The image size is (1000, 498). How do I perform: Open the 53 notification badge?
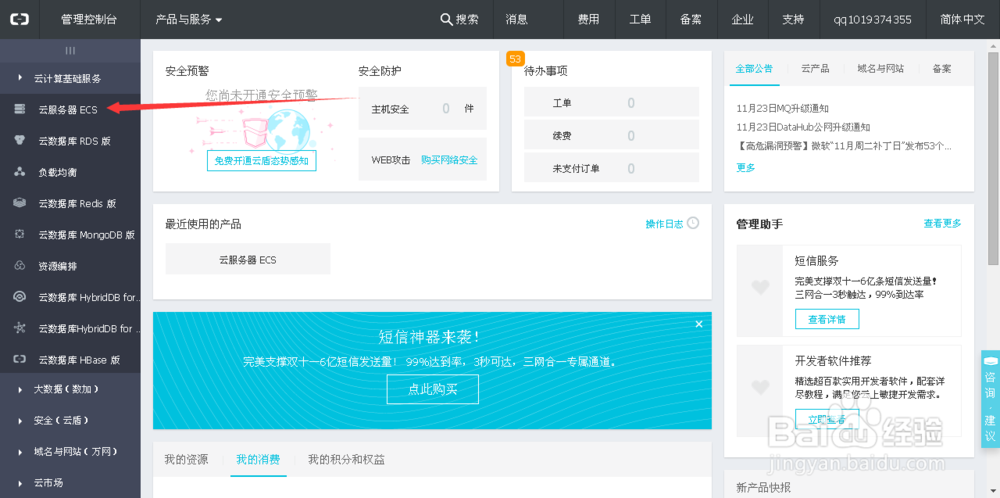[515, 59]
